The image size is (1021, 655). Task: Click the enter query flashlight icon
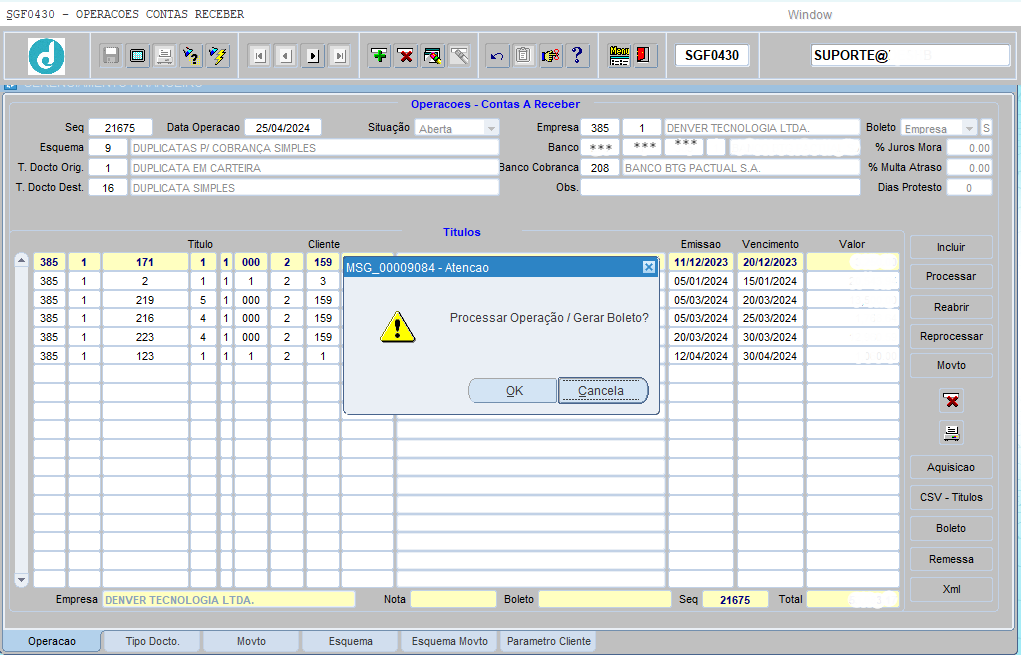(x=191, y=55)
